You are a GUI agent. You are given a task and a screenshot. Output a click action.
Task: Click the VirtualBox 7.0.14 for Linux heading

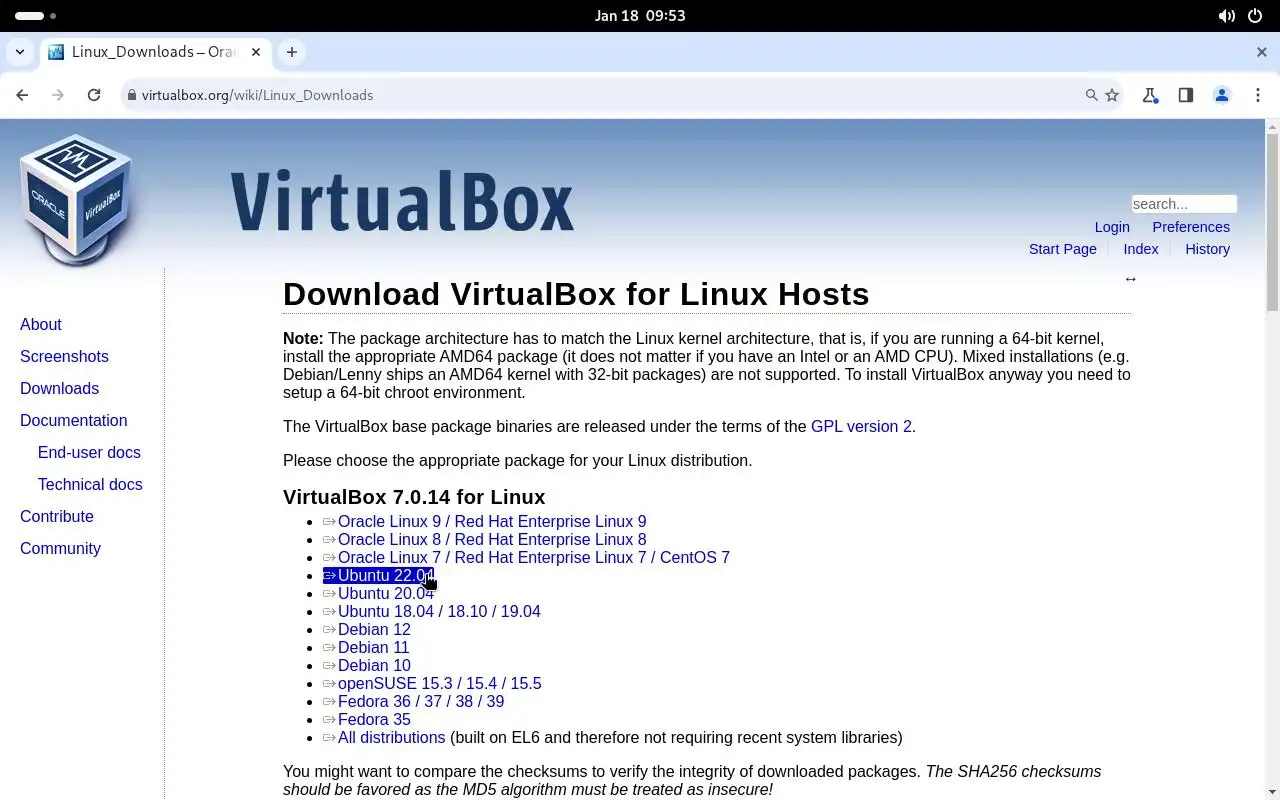(x=414, y=497)
